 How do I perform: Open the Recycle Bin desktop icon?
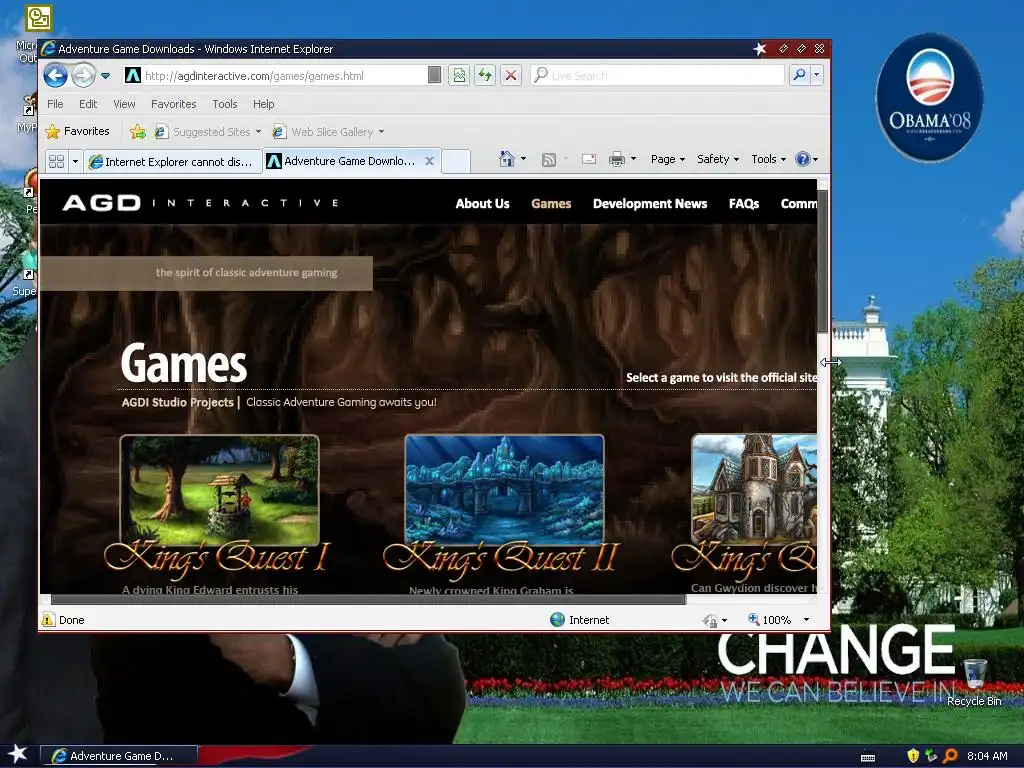(x=974, y=682)
